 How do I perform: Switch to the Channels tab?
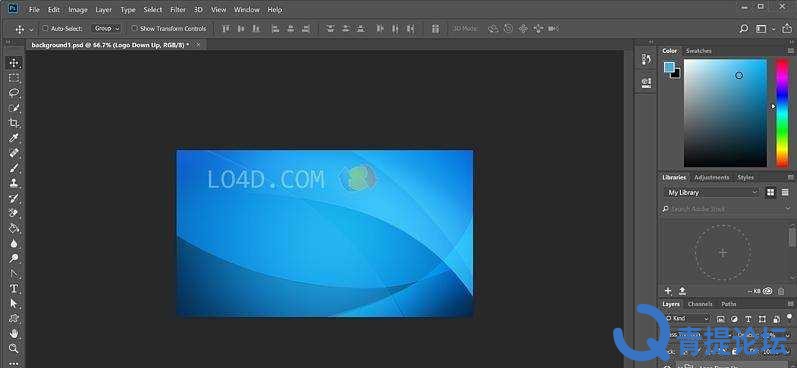point(700,304)
